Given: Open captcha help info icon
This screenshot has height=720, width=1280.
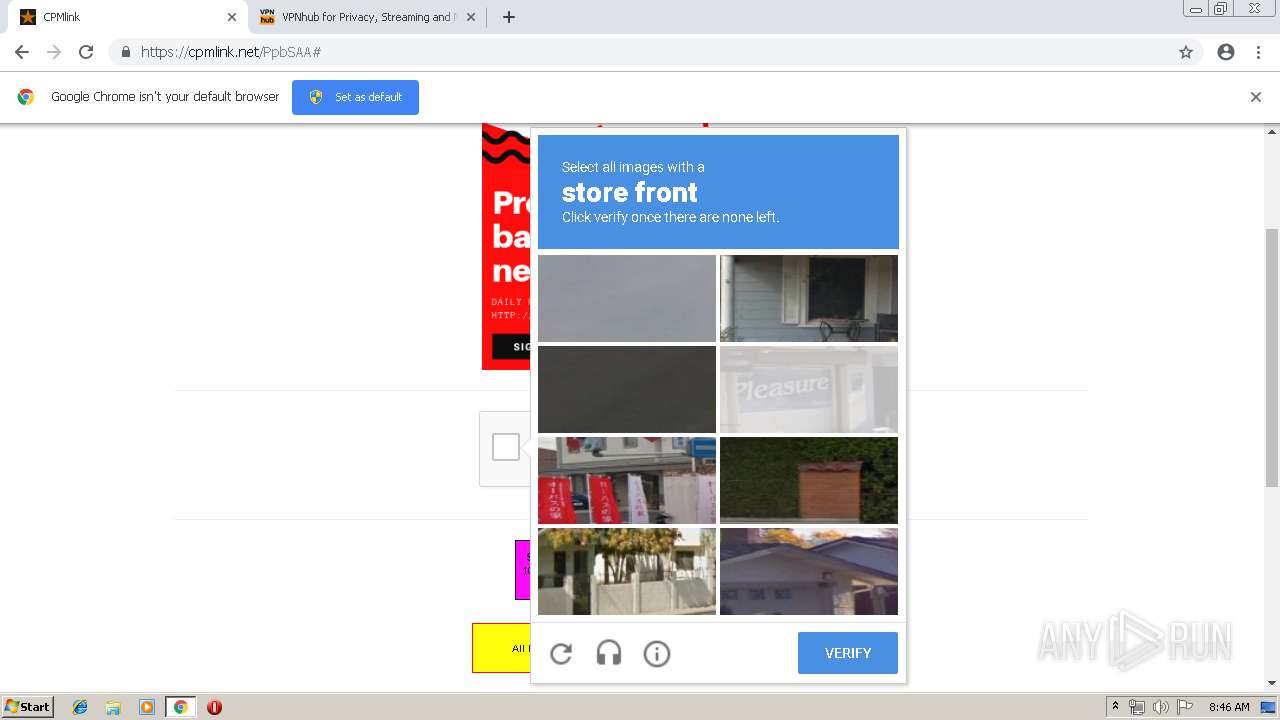Looking at the screenshot, I should click(x=657, y=654).
